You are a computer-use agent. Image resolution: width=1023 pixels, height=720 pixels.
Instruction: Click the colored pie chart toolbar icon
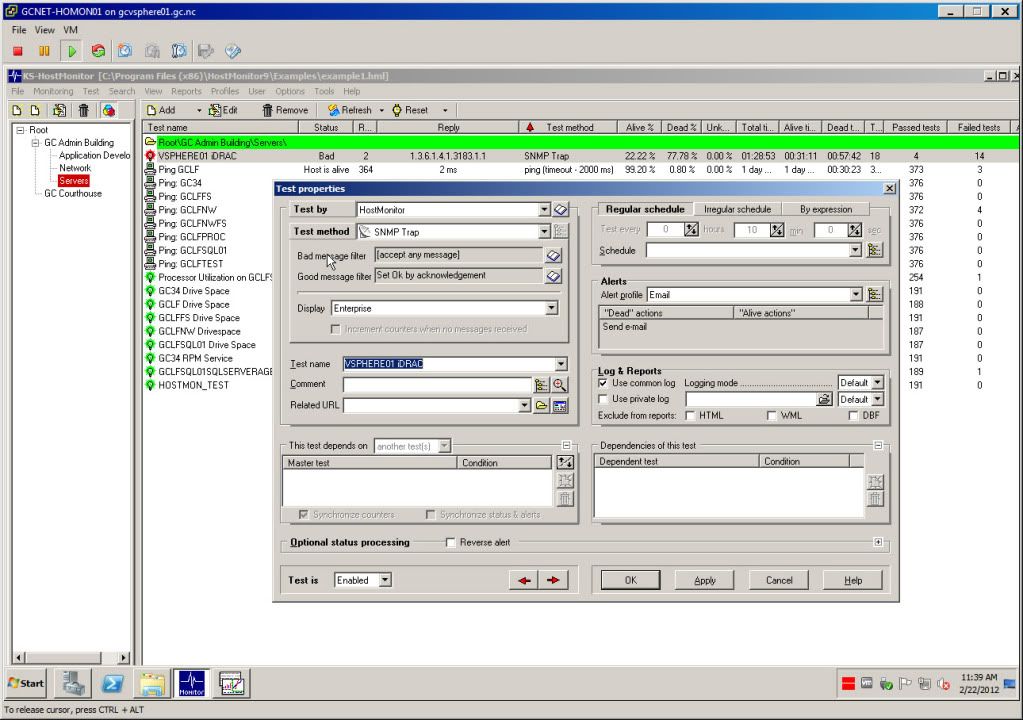coord(108,110)
